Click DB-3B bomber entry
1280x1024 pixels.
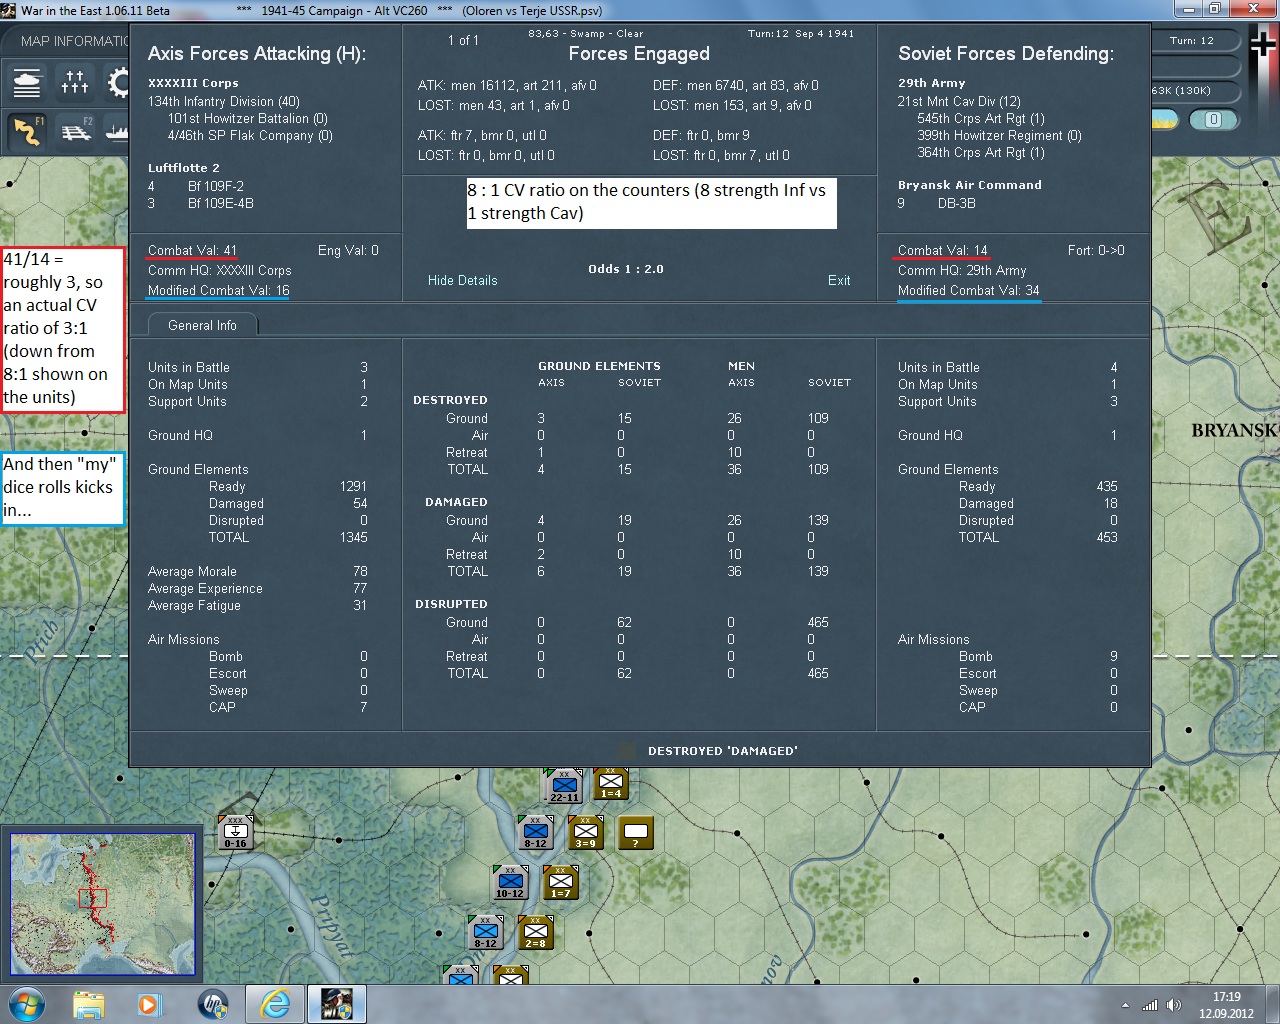click(x=957, y=204)
